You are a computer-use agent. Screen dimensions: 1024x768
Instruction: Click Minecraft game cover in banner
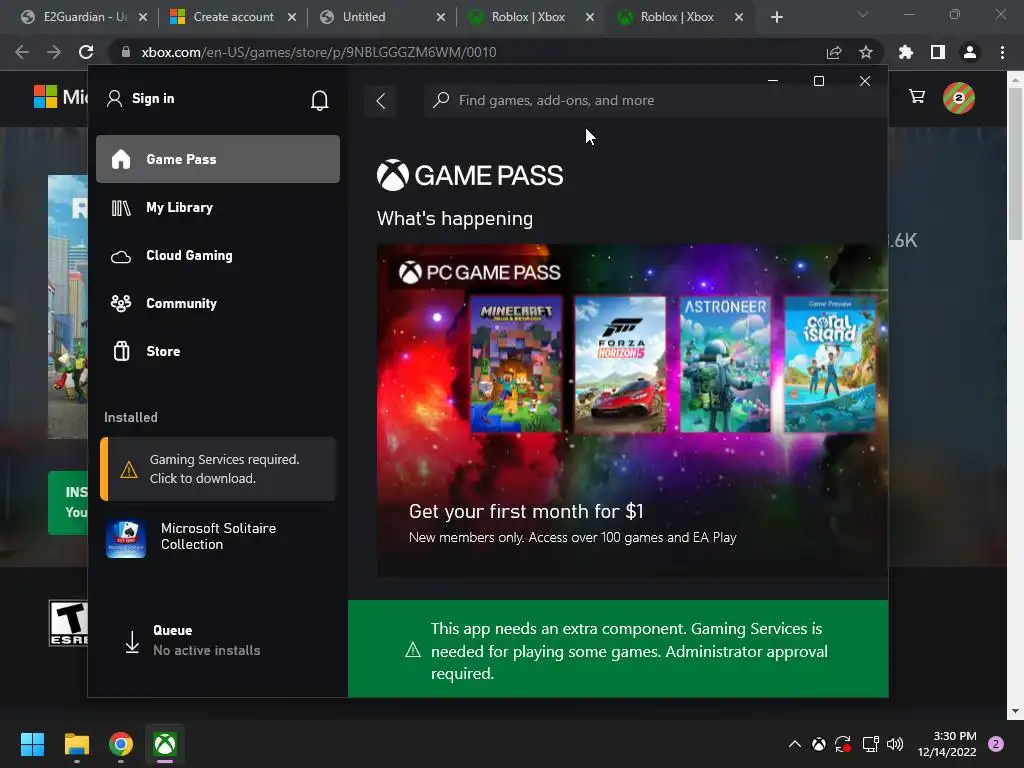pos(516,364)
